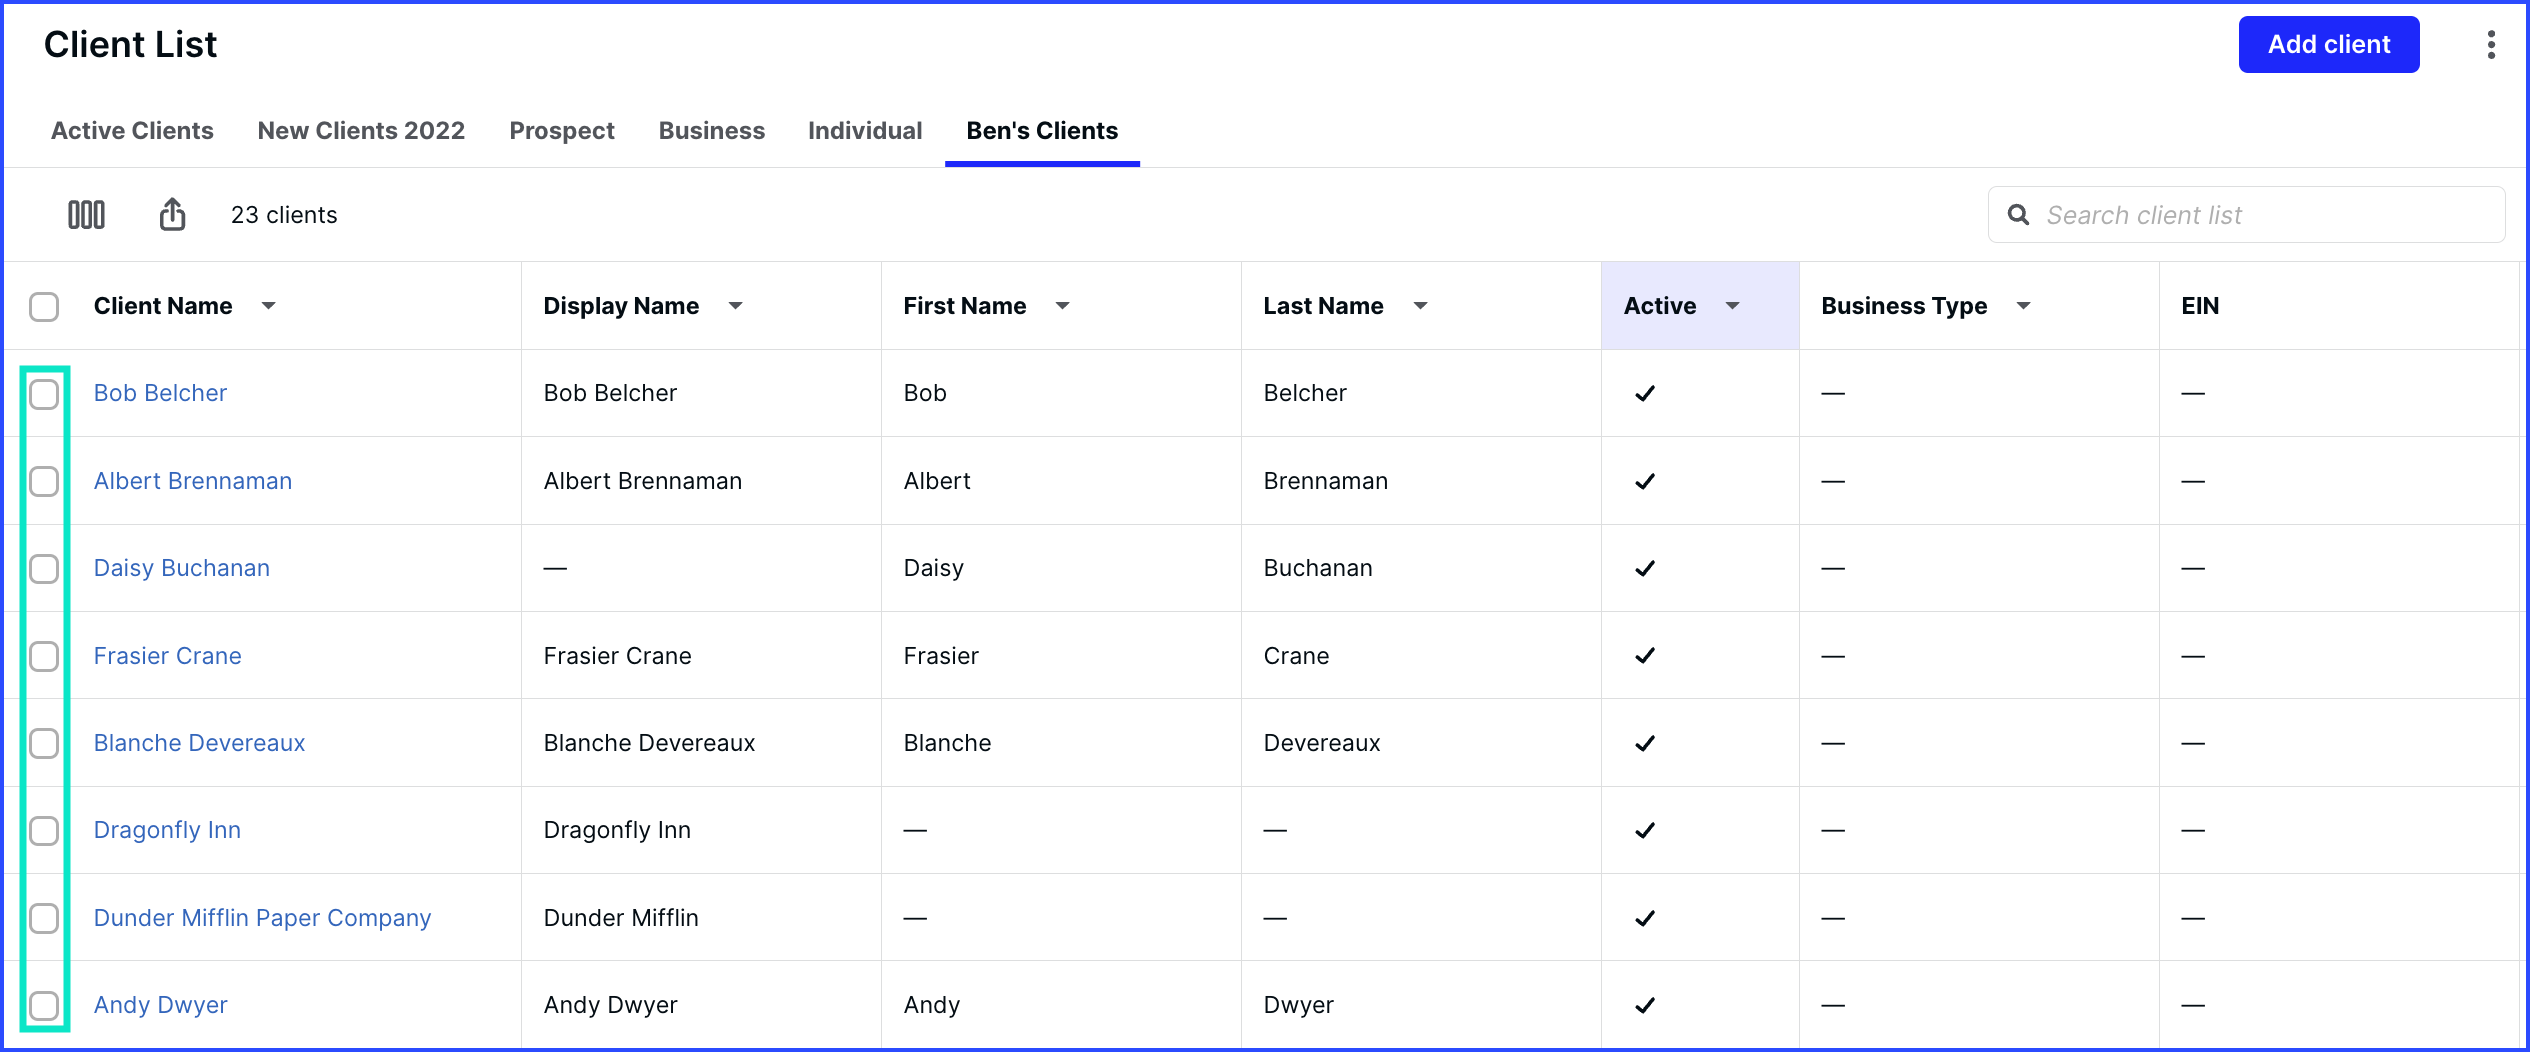Click First Name cell 'Andy'
The width and height of the screenshot is (2530, 1052).
pyautogui.click(x=932, y=1005)
